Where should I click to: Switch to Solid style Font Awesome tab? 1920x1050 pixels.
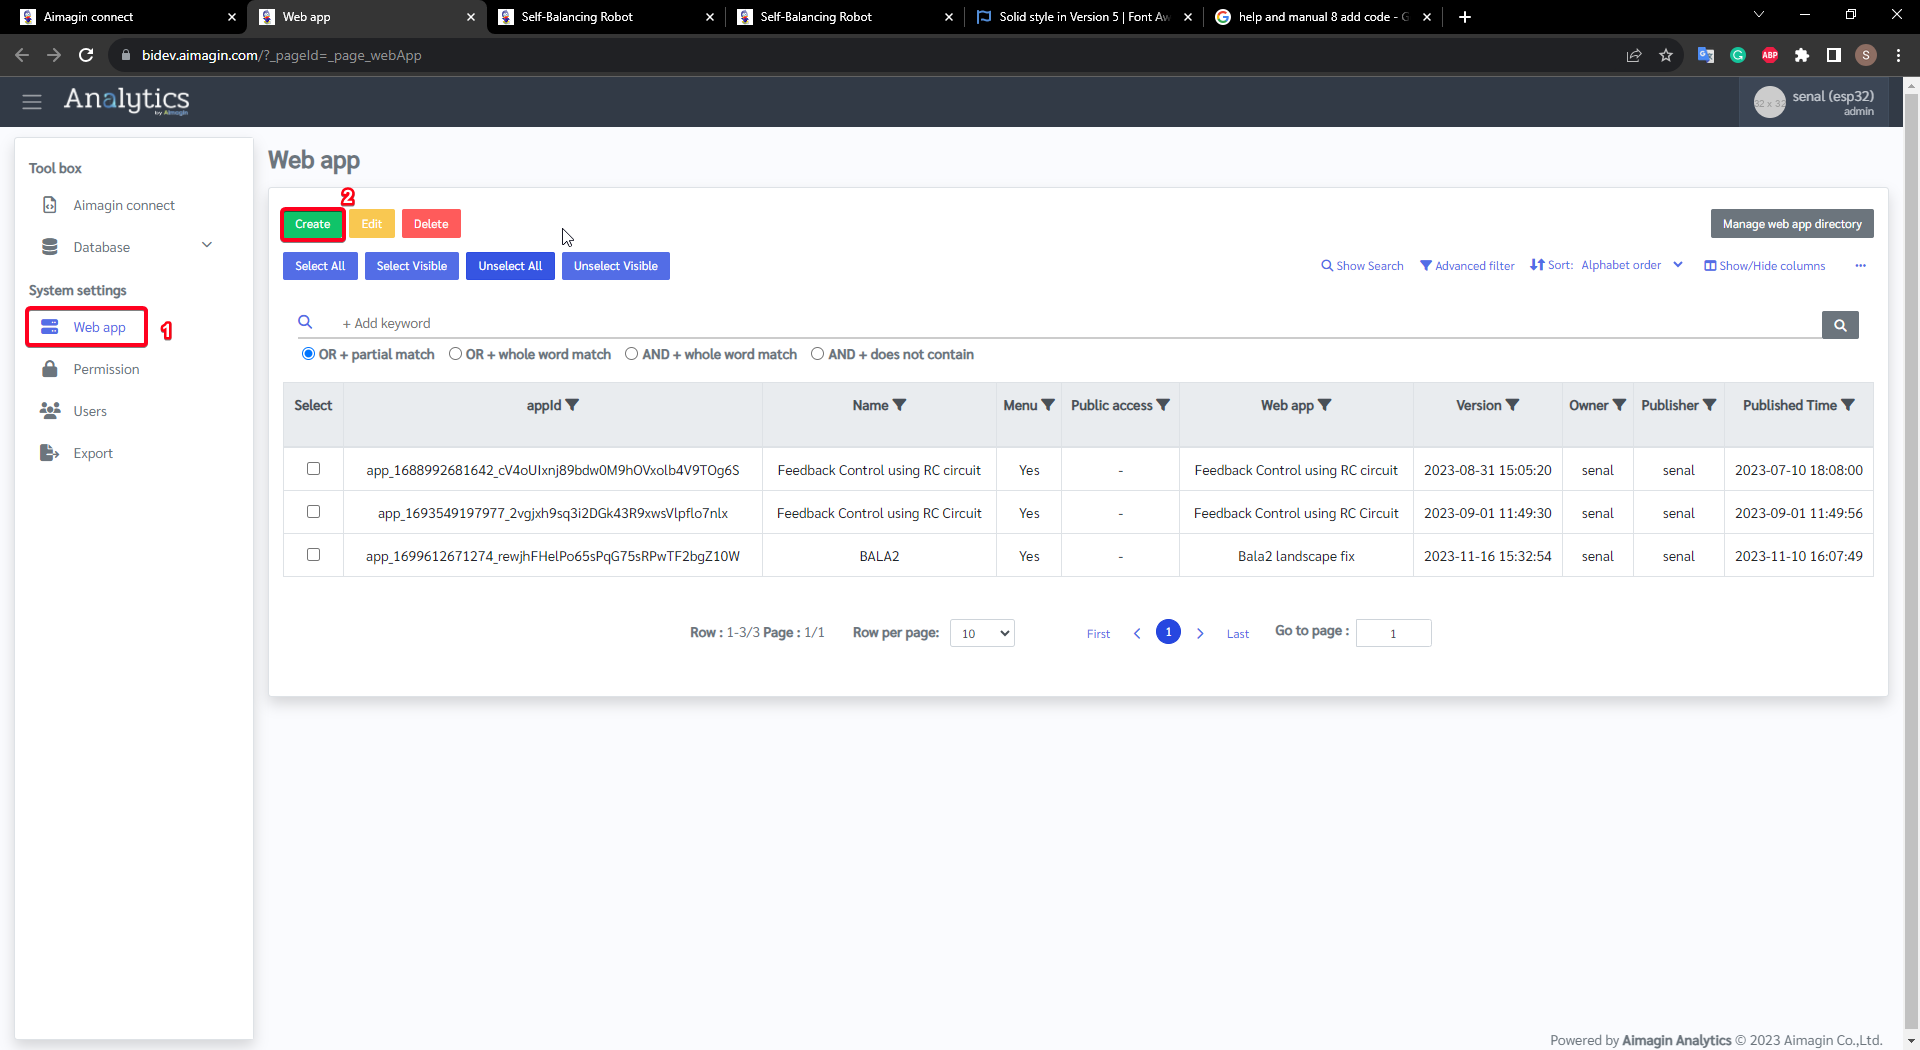(1083, 17)
